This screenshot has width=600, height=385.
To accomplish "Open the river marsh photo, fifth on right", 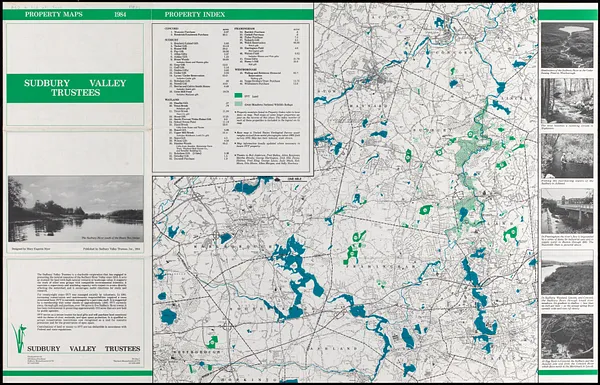I will [x=567, y=272].
